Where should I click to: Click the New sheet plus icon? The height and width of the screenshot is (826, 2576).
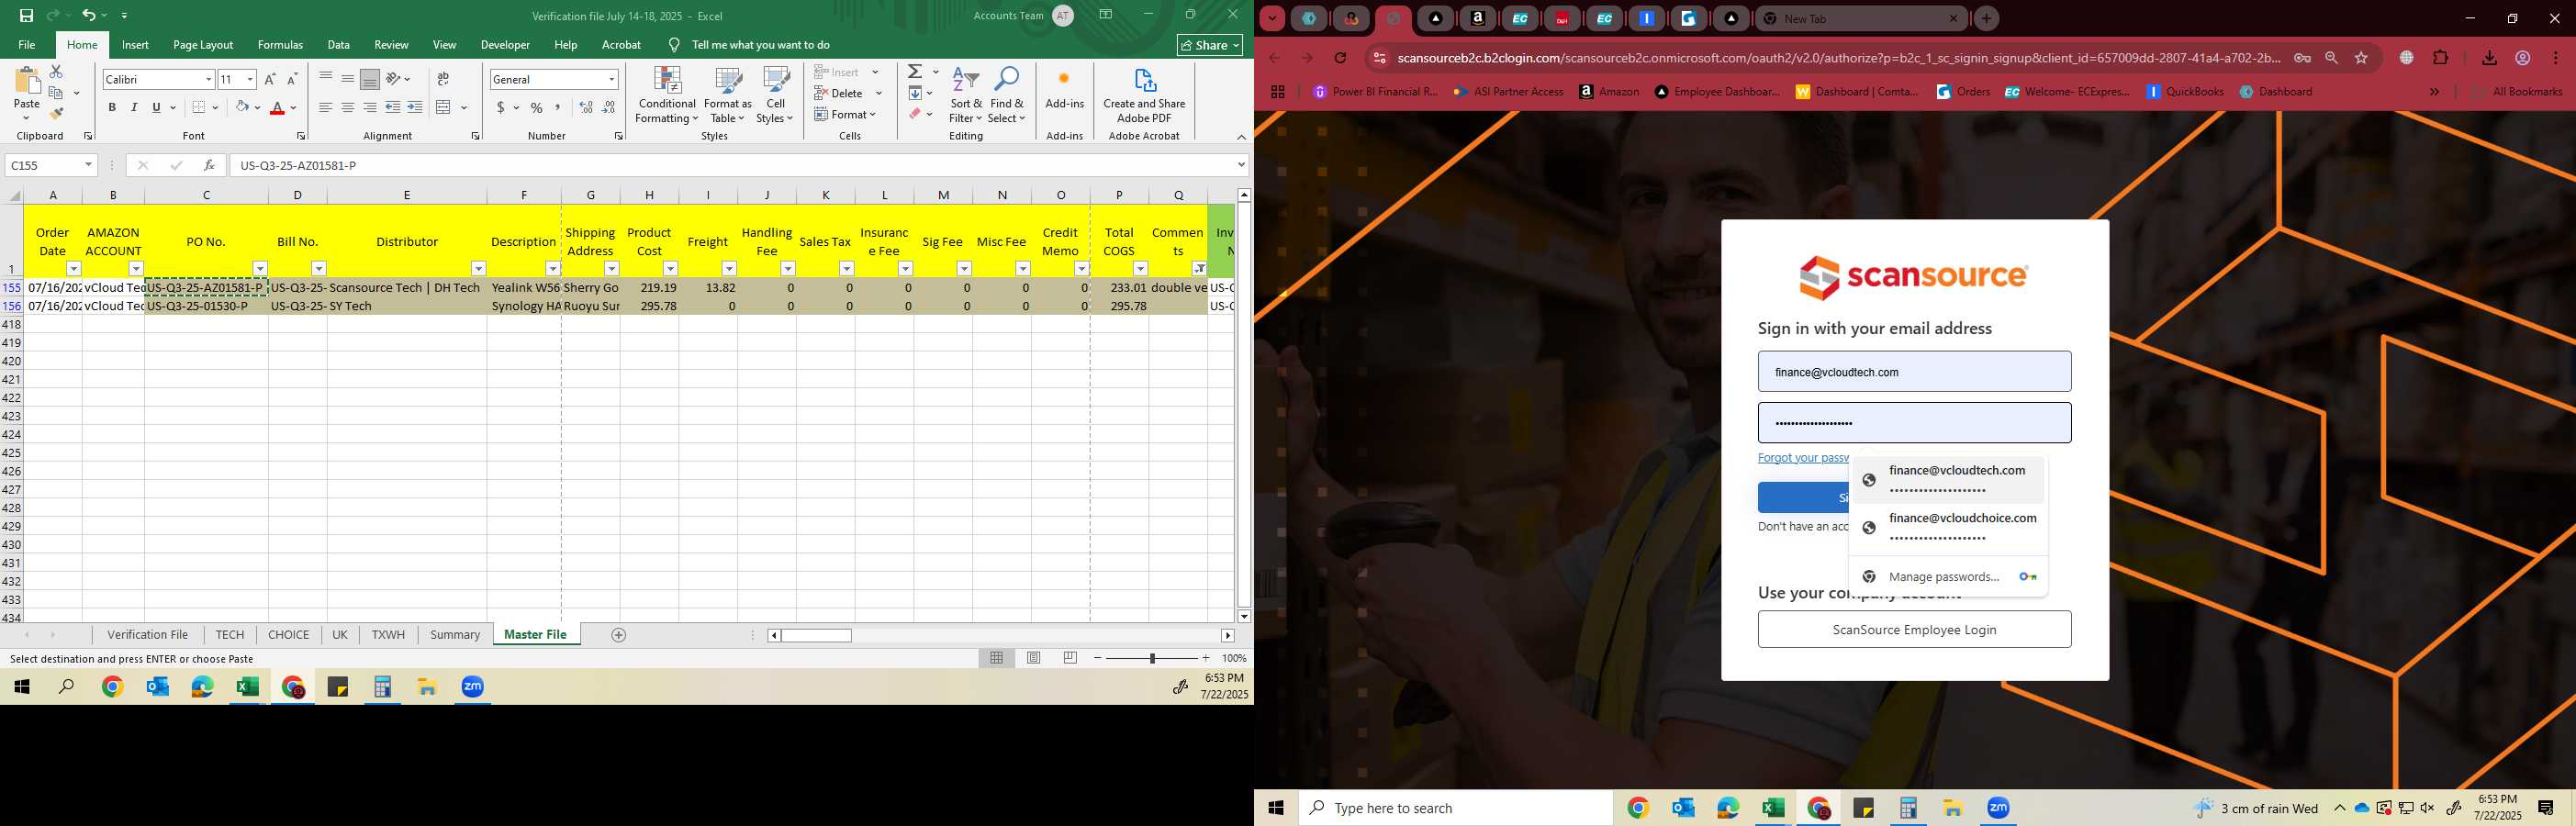(619, 635)
